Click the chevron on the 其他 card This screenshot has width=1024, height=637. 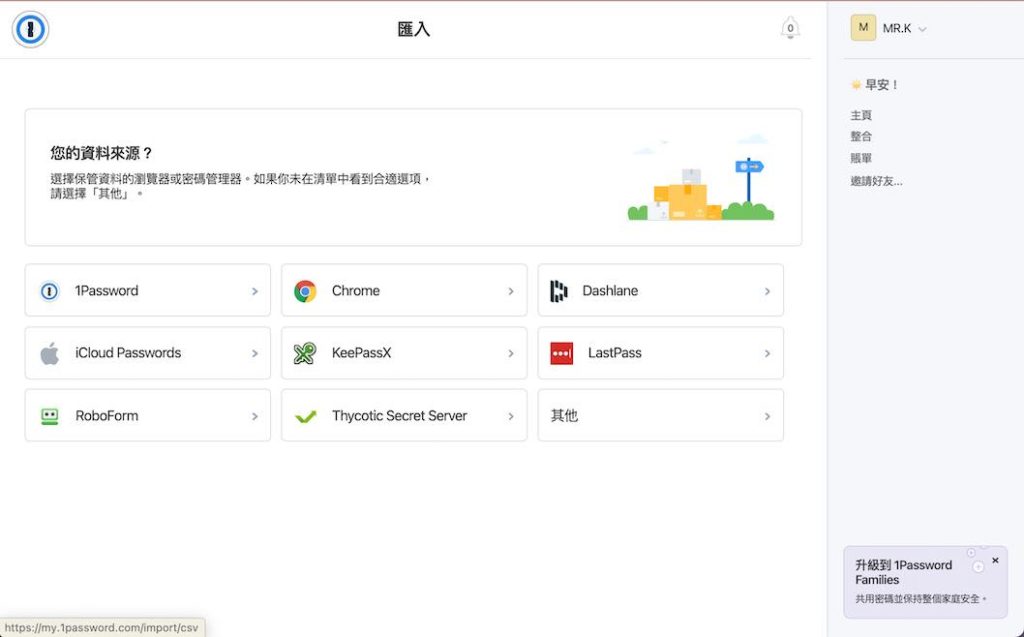tap(767, 416)
